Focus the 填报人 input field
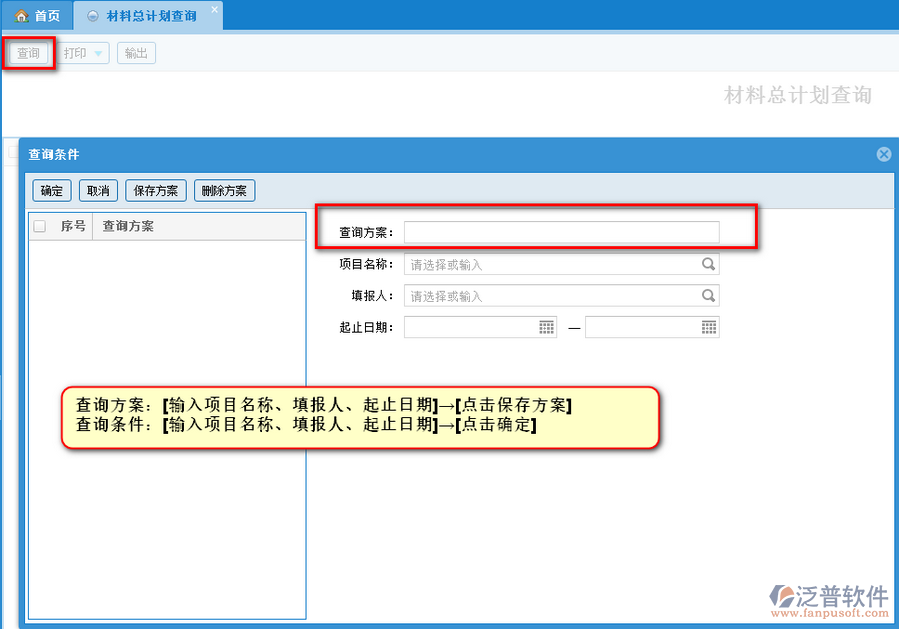This screenshot has width=899, height=629. (x=561, y=296)
